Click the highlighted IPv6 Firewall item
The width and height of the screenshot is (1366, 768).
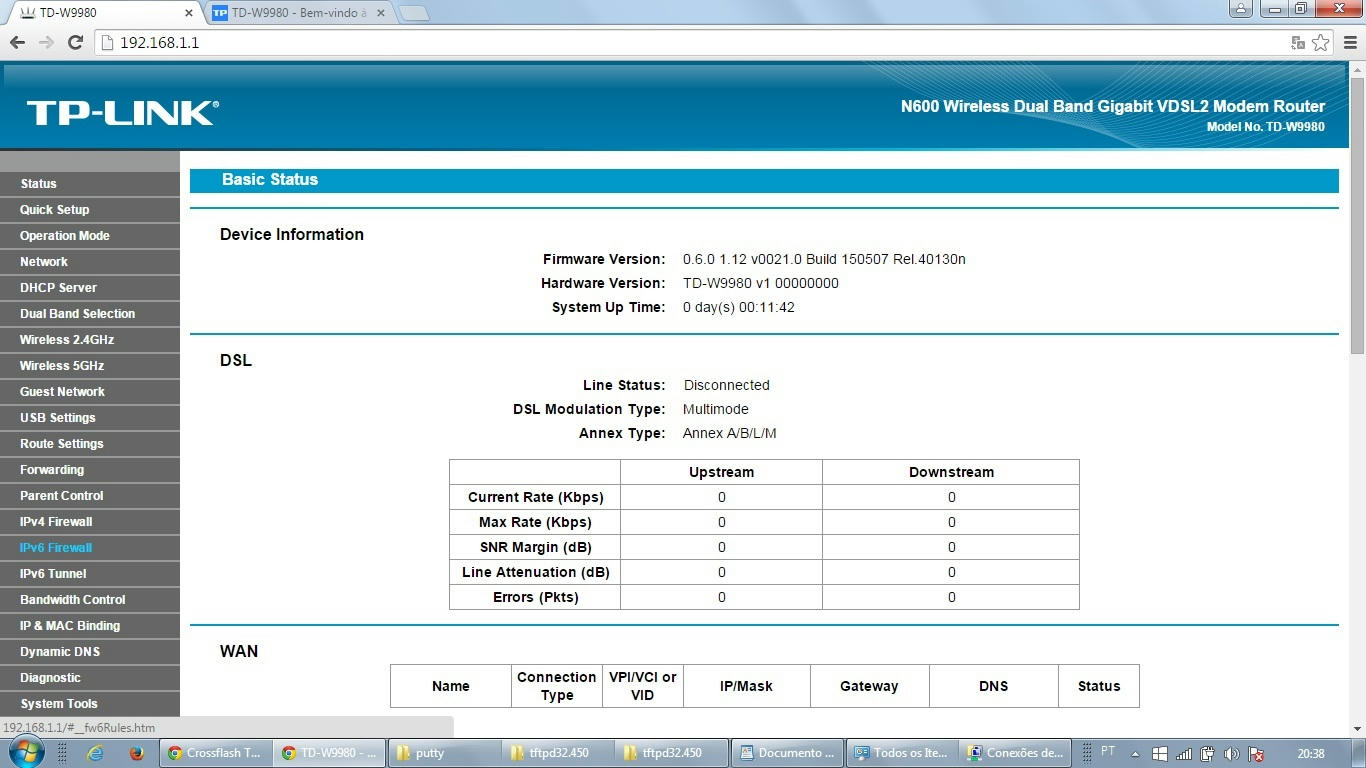coord(90,547)
